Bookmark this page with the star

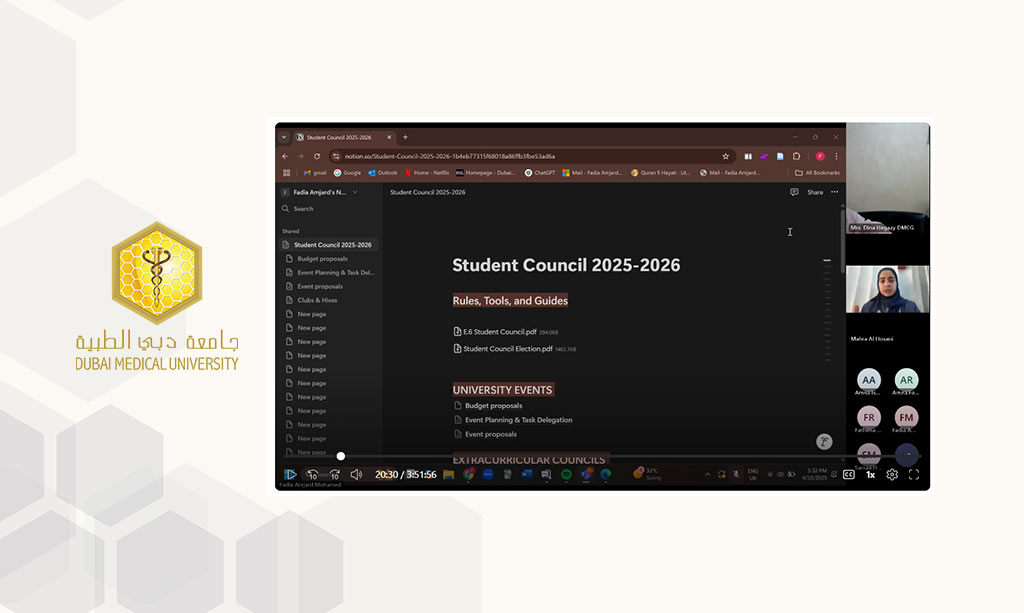coord(726,157)
